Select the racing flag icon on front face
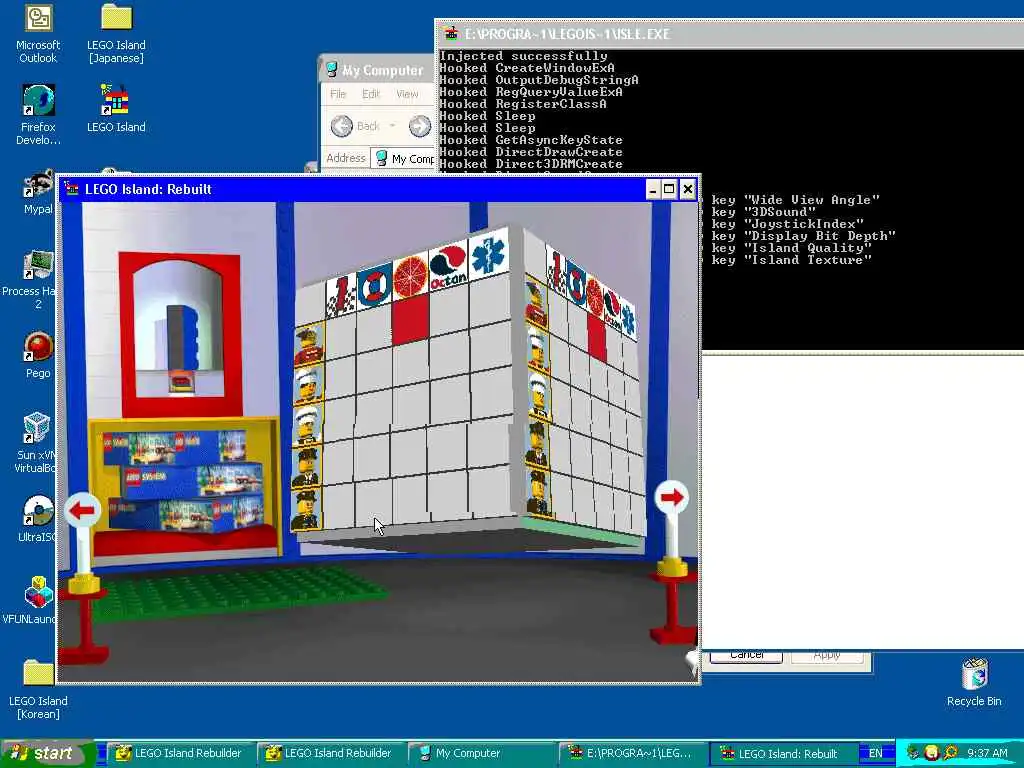Image resolution: width=1024 pixels, height=768 pixels. (x=340, y=295)
